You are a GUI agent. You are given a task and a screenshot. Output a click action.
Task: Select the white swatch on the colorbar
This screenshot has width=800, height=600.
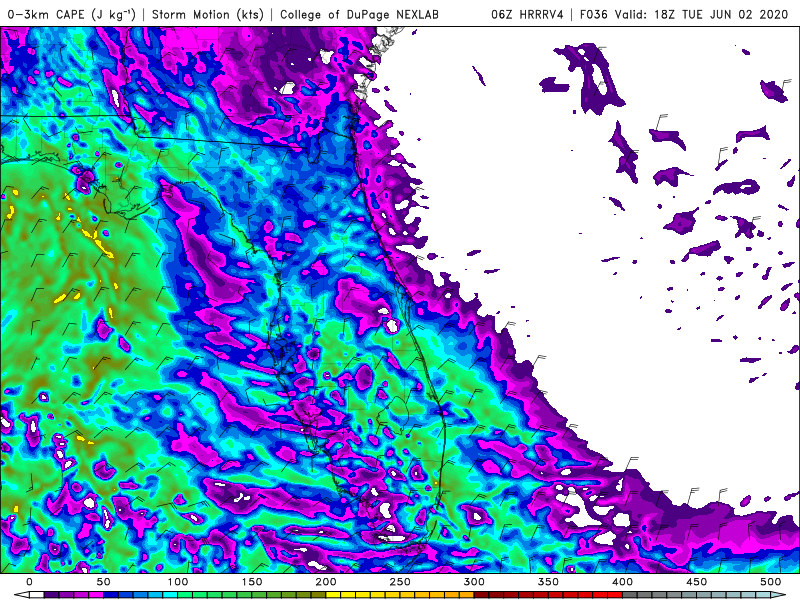(37, 595)
